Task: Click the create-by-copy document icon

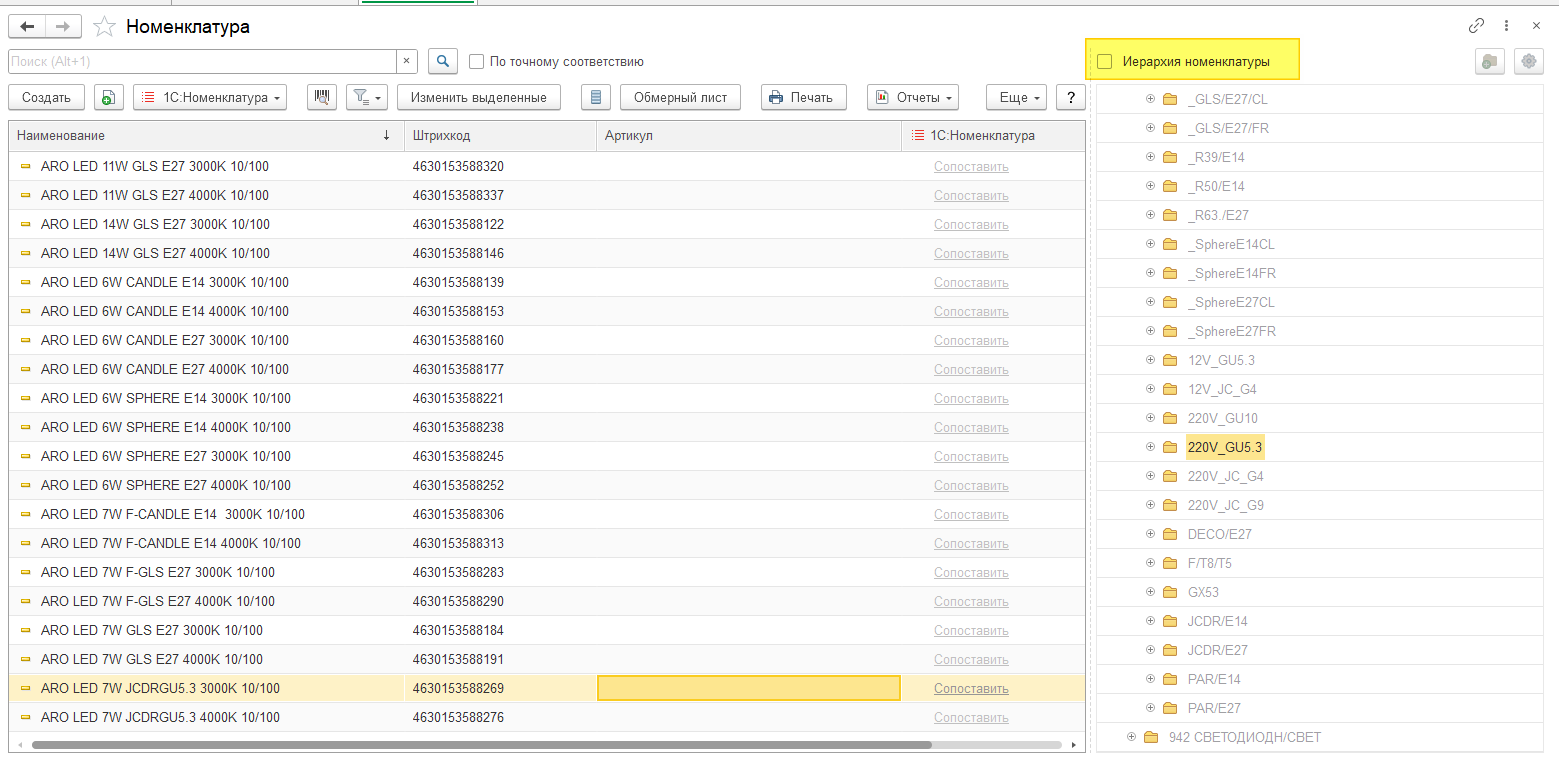Action: [108, 97]
